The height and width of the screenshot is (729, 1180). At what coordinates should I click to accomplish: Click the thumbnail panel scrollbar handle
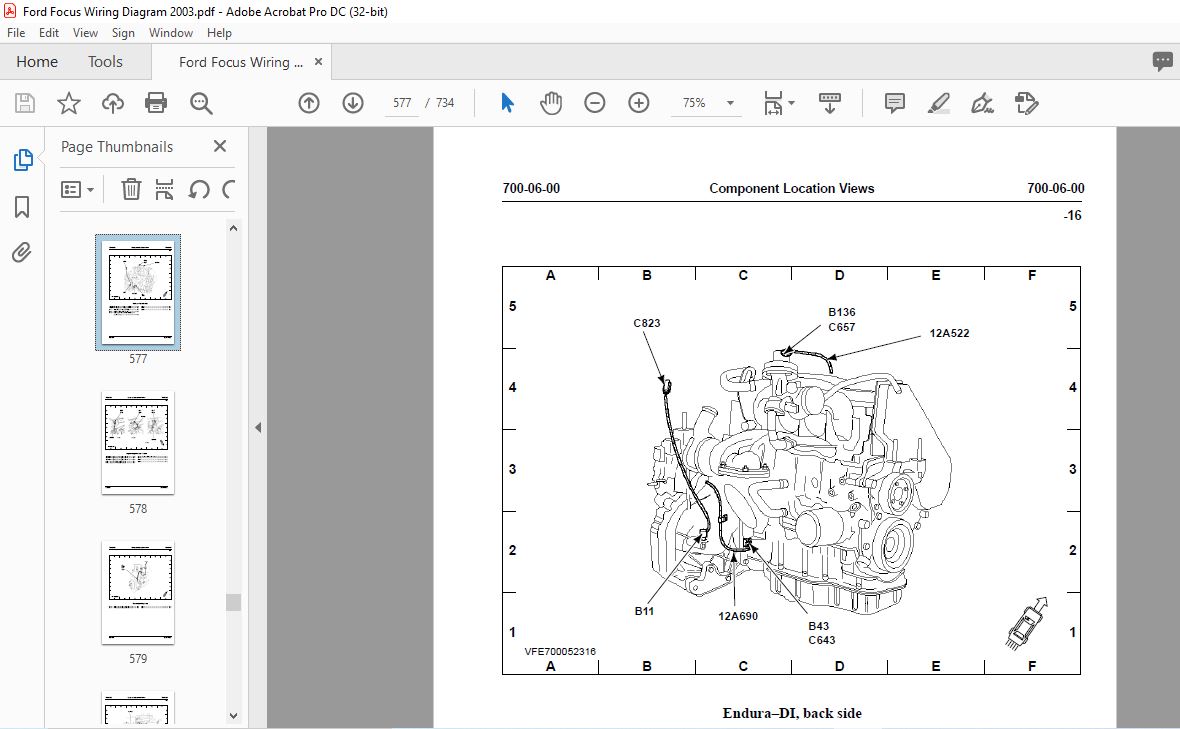click(x=233, y=602)
